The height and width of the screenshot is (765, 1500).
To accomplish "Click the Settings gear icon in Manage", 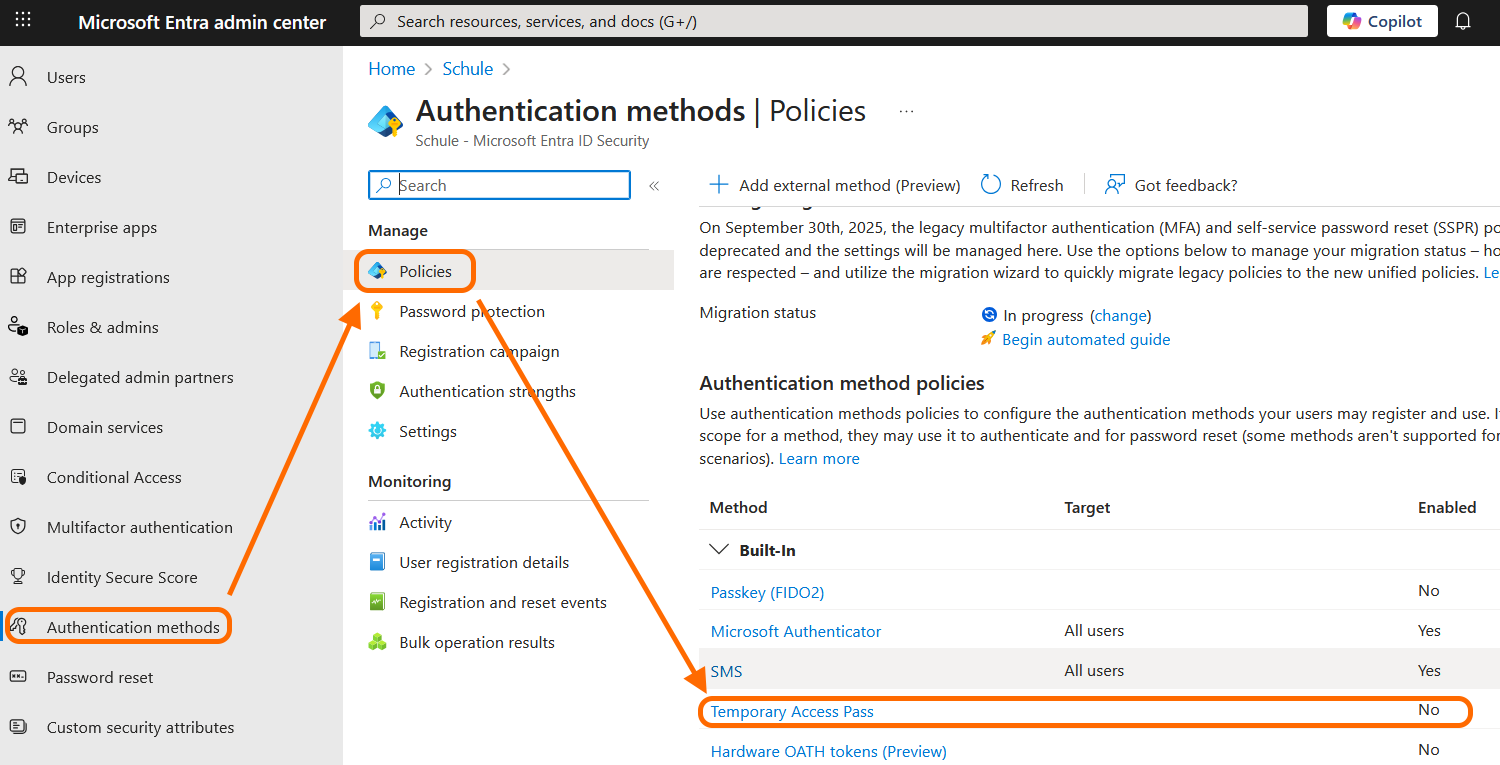I will tap(377, 431).
